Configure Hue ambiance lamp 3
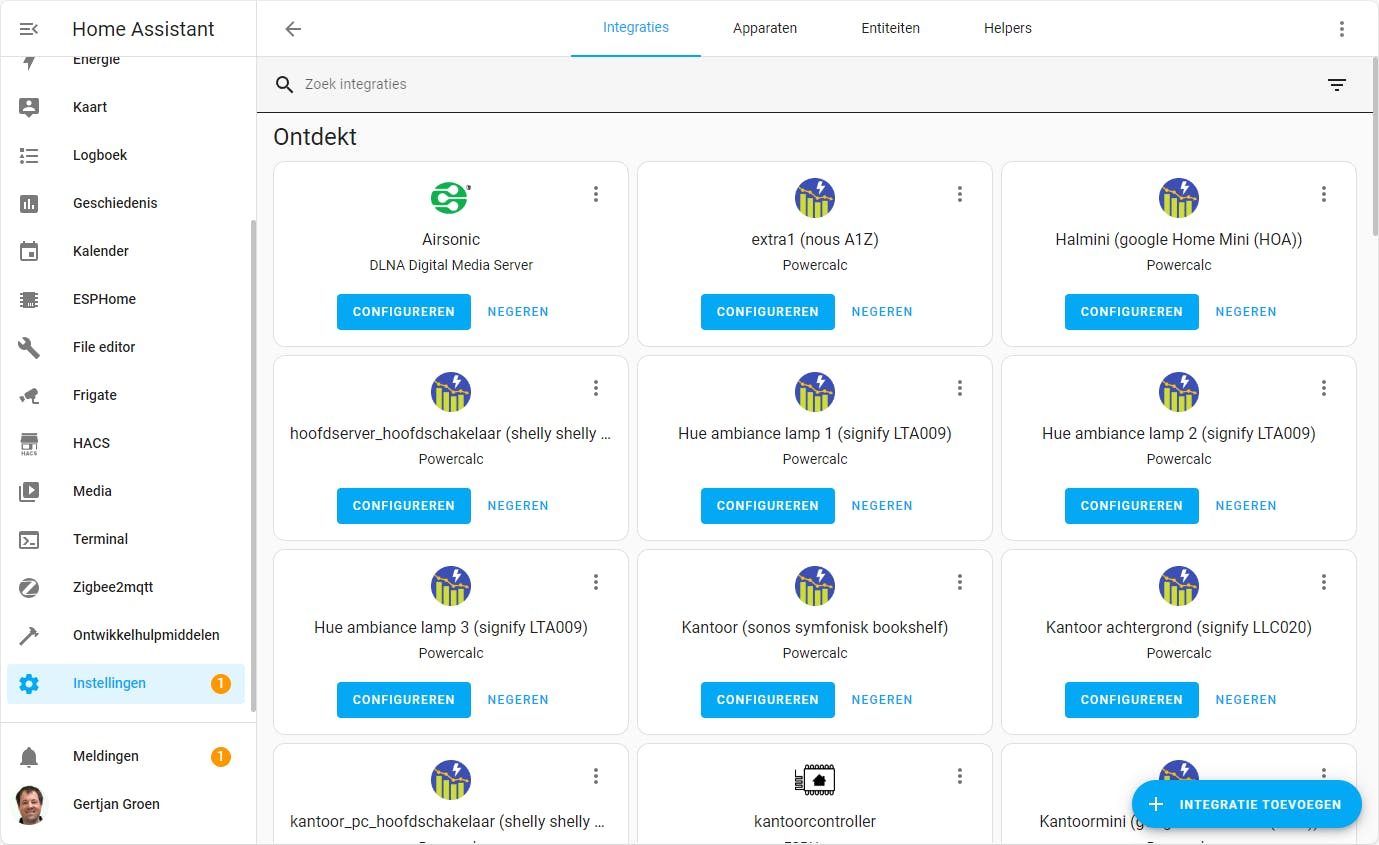The height and width of the screenshot is (845, 1379). click(x=404, y=700)
